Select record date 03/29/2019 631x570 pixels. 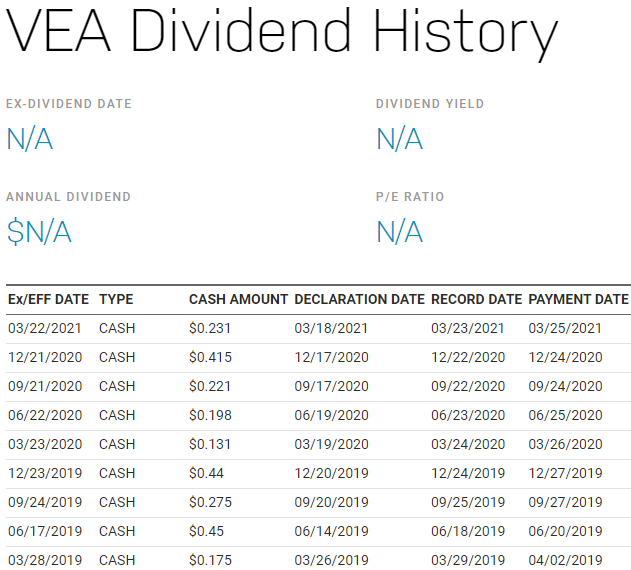(x=468, y=560)
